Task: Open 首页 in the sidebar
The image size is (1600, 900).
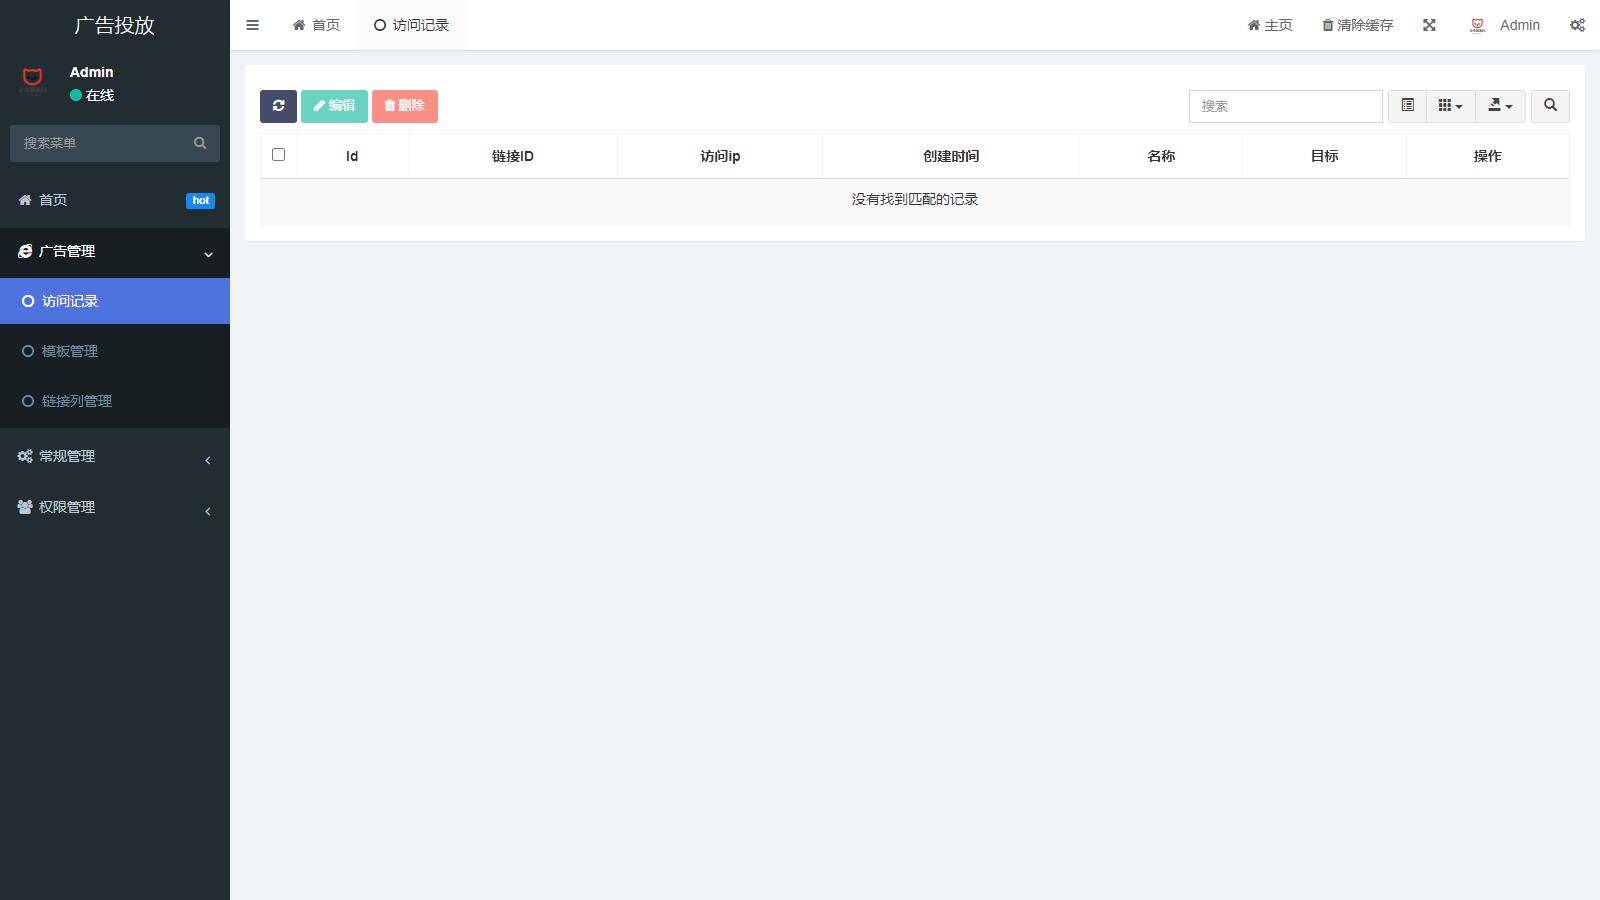Action: click(115, 200)
